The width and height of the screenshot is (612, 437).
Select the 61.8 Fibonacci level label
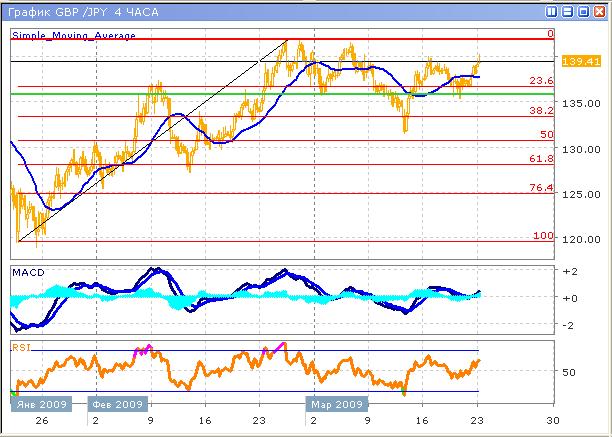(x=541, y=158)
